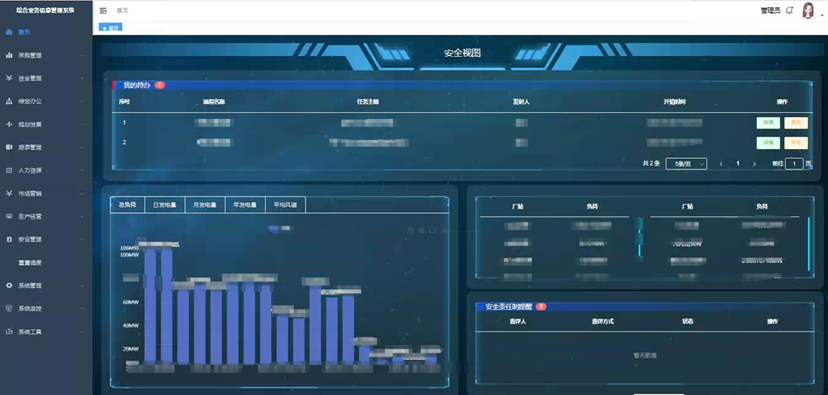Click the go-to page number input field
This screenshot has width=828, height=395.
[794, 164]
